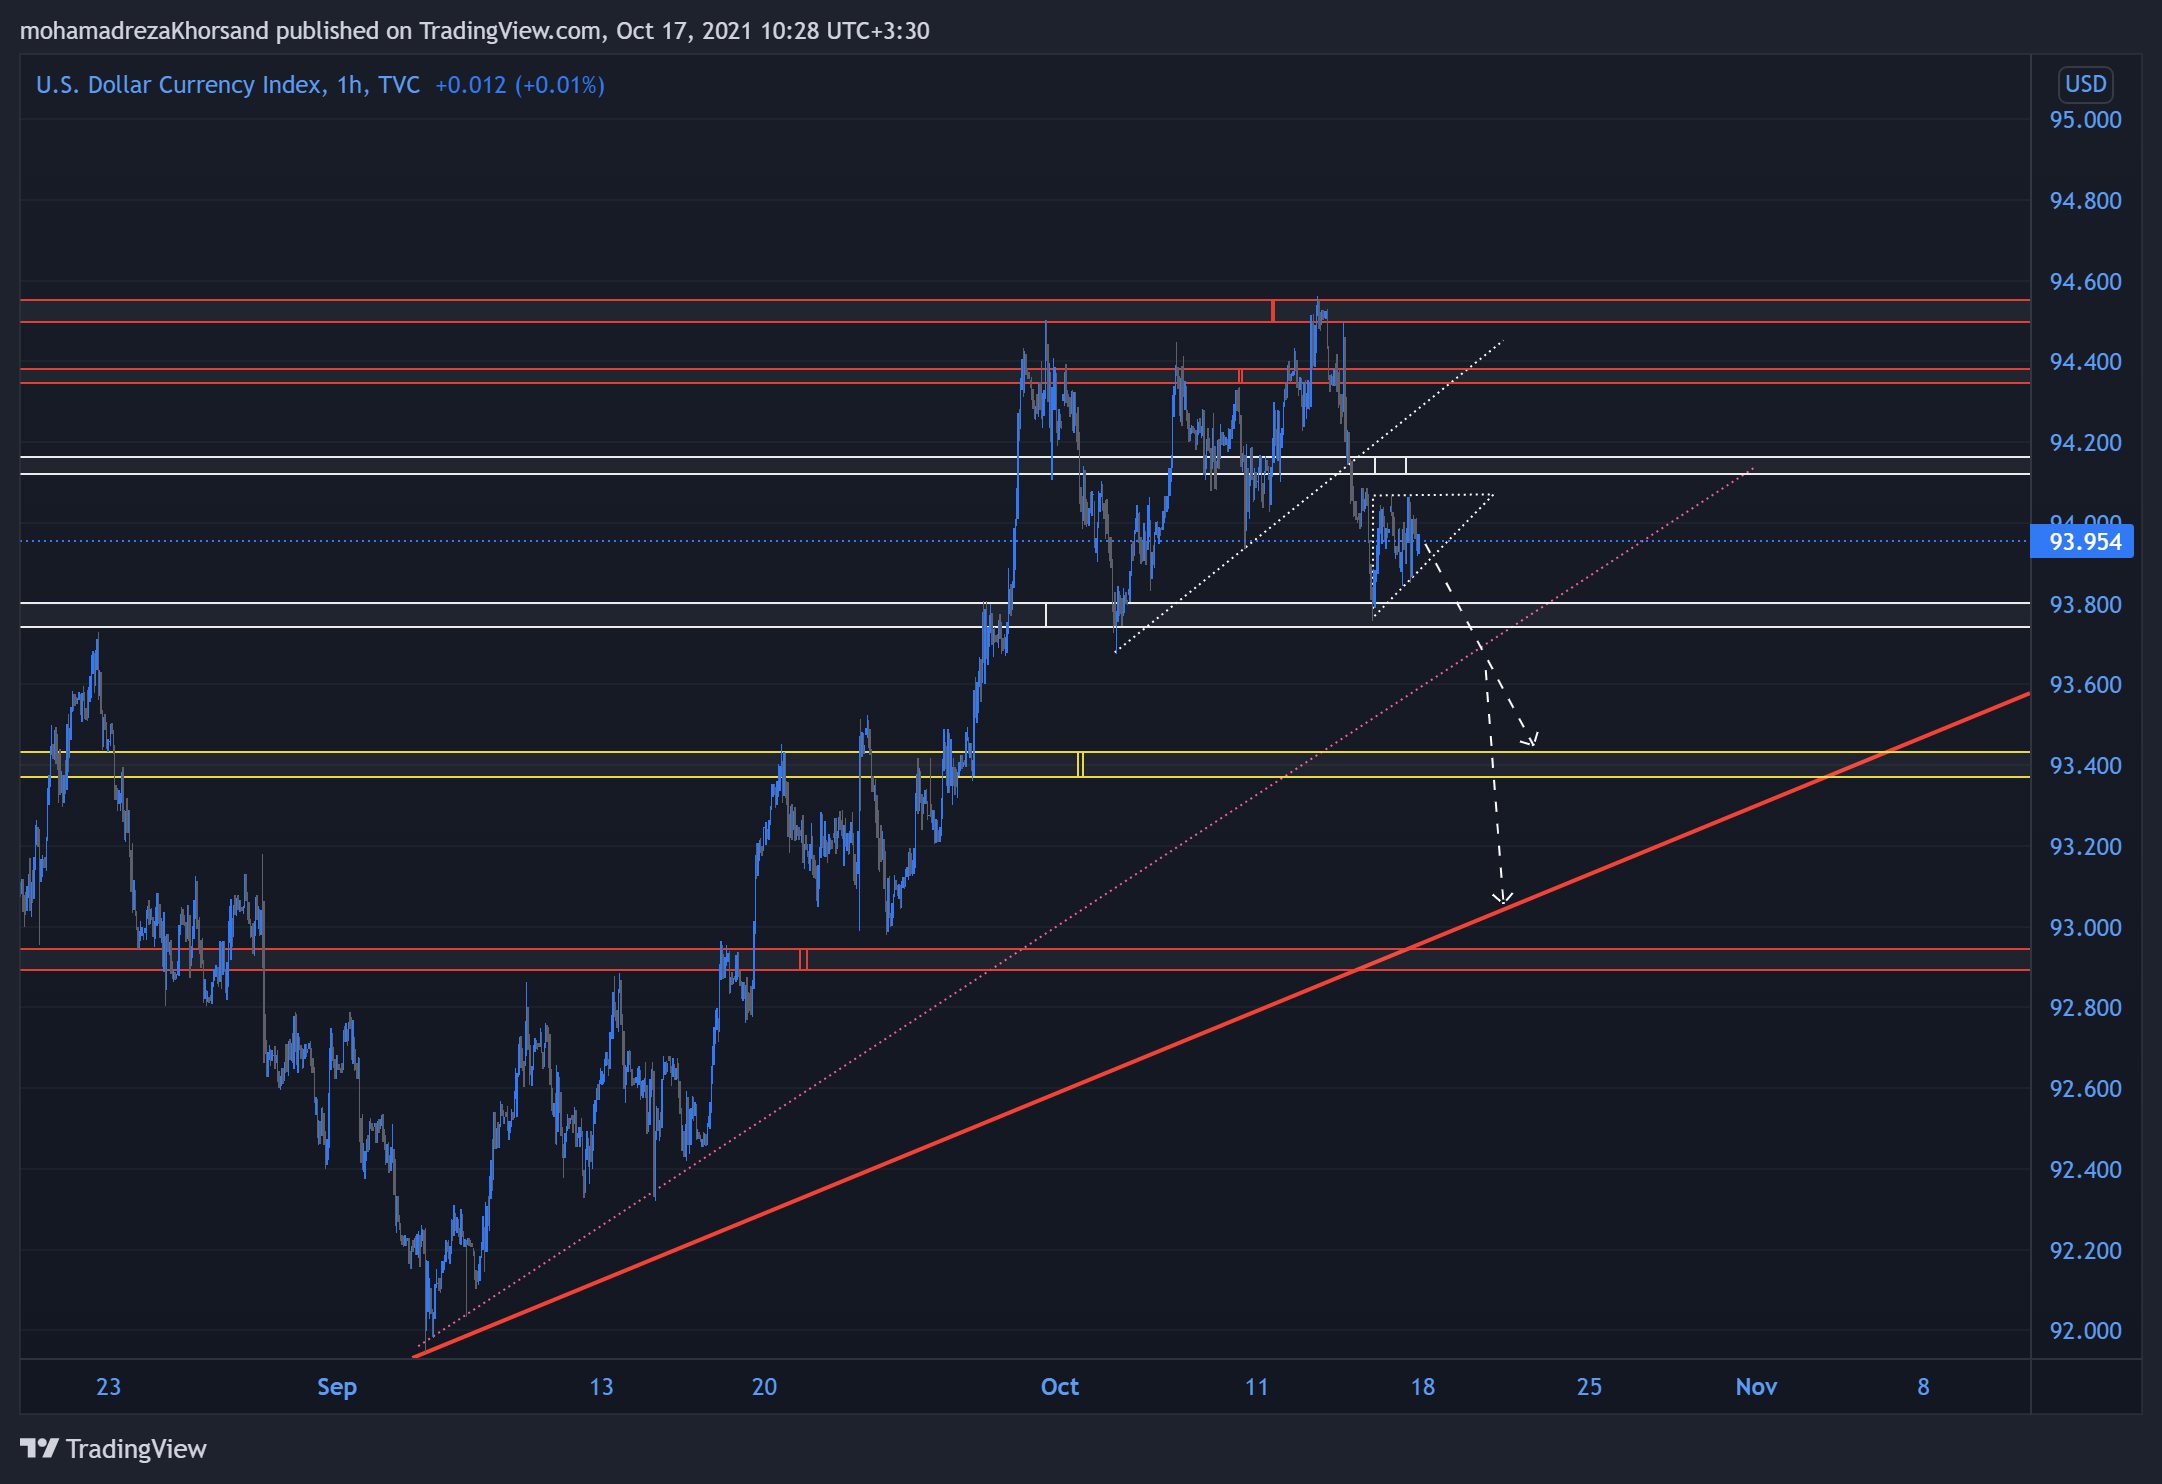Click the 11 date label on time axis
This screenshot has height=1484, width=2162.
[x=1257, y=1387]
